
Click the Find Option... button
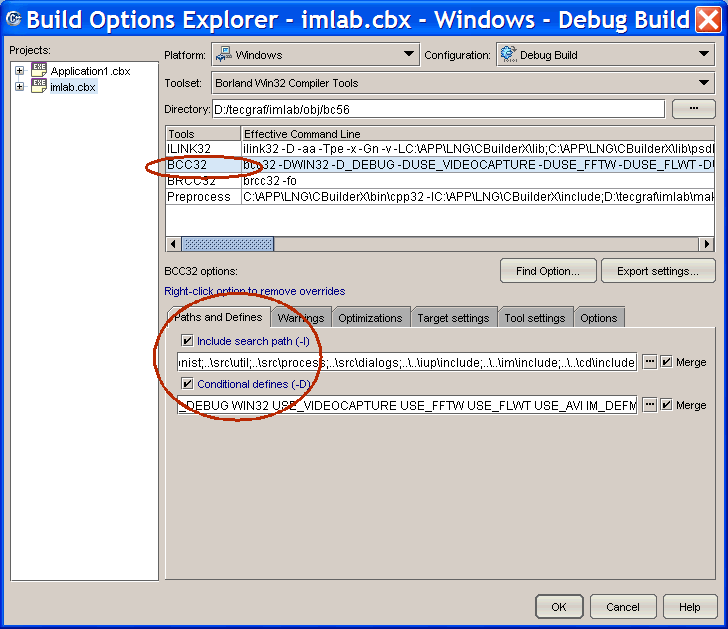pos(548,271)
